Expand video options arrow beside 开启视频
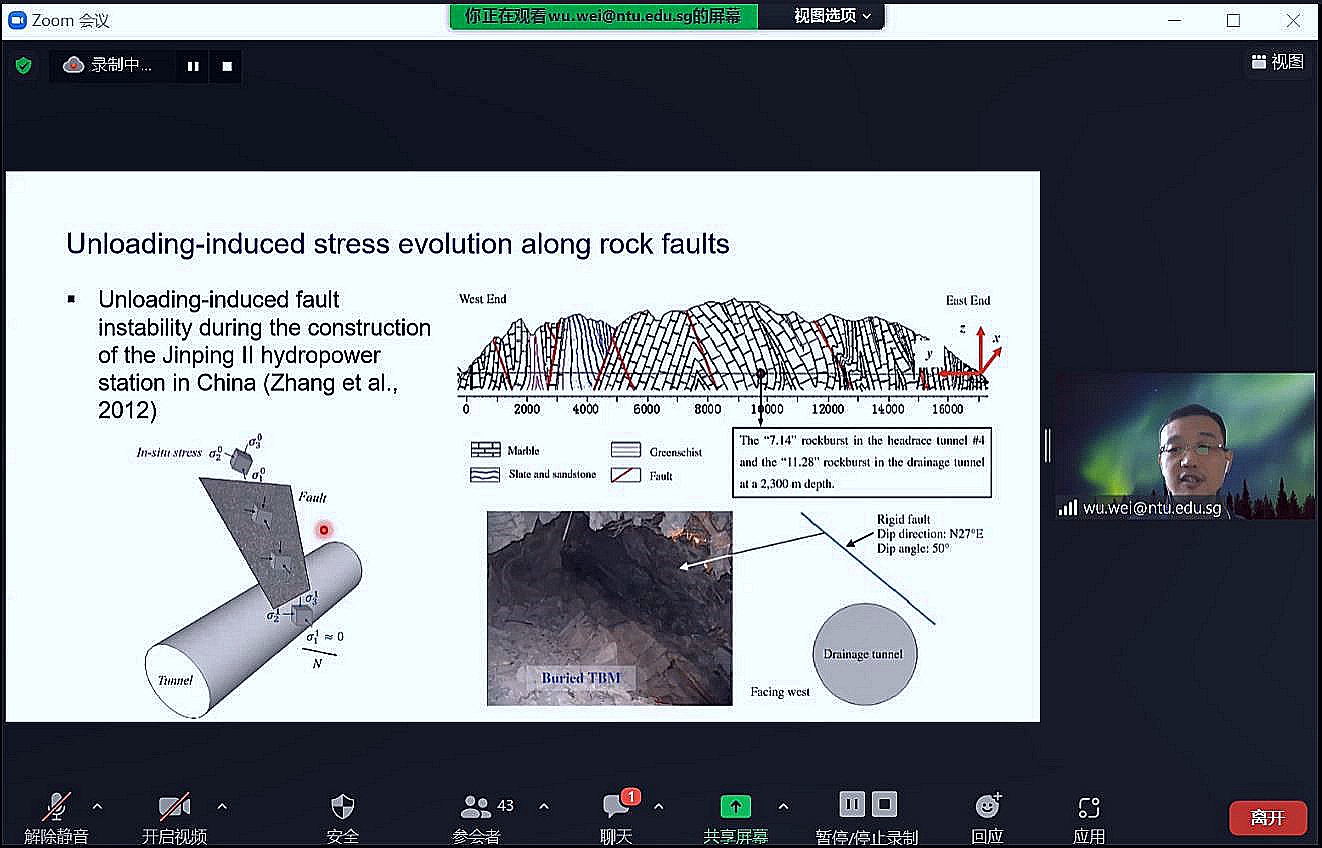 pos(222,806)
